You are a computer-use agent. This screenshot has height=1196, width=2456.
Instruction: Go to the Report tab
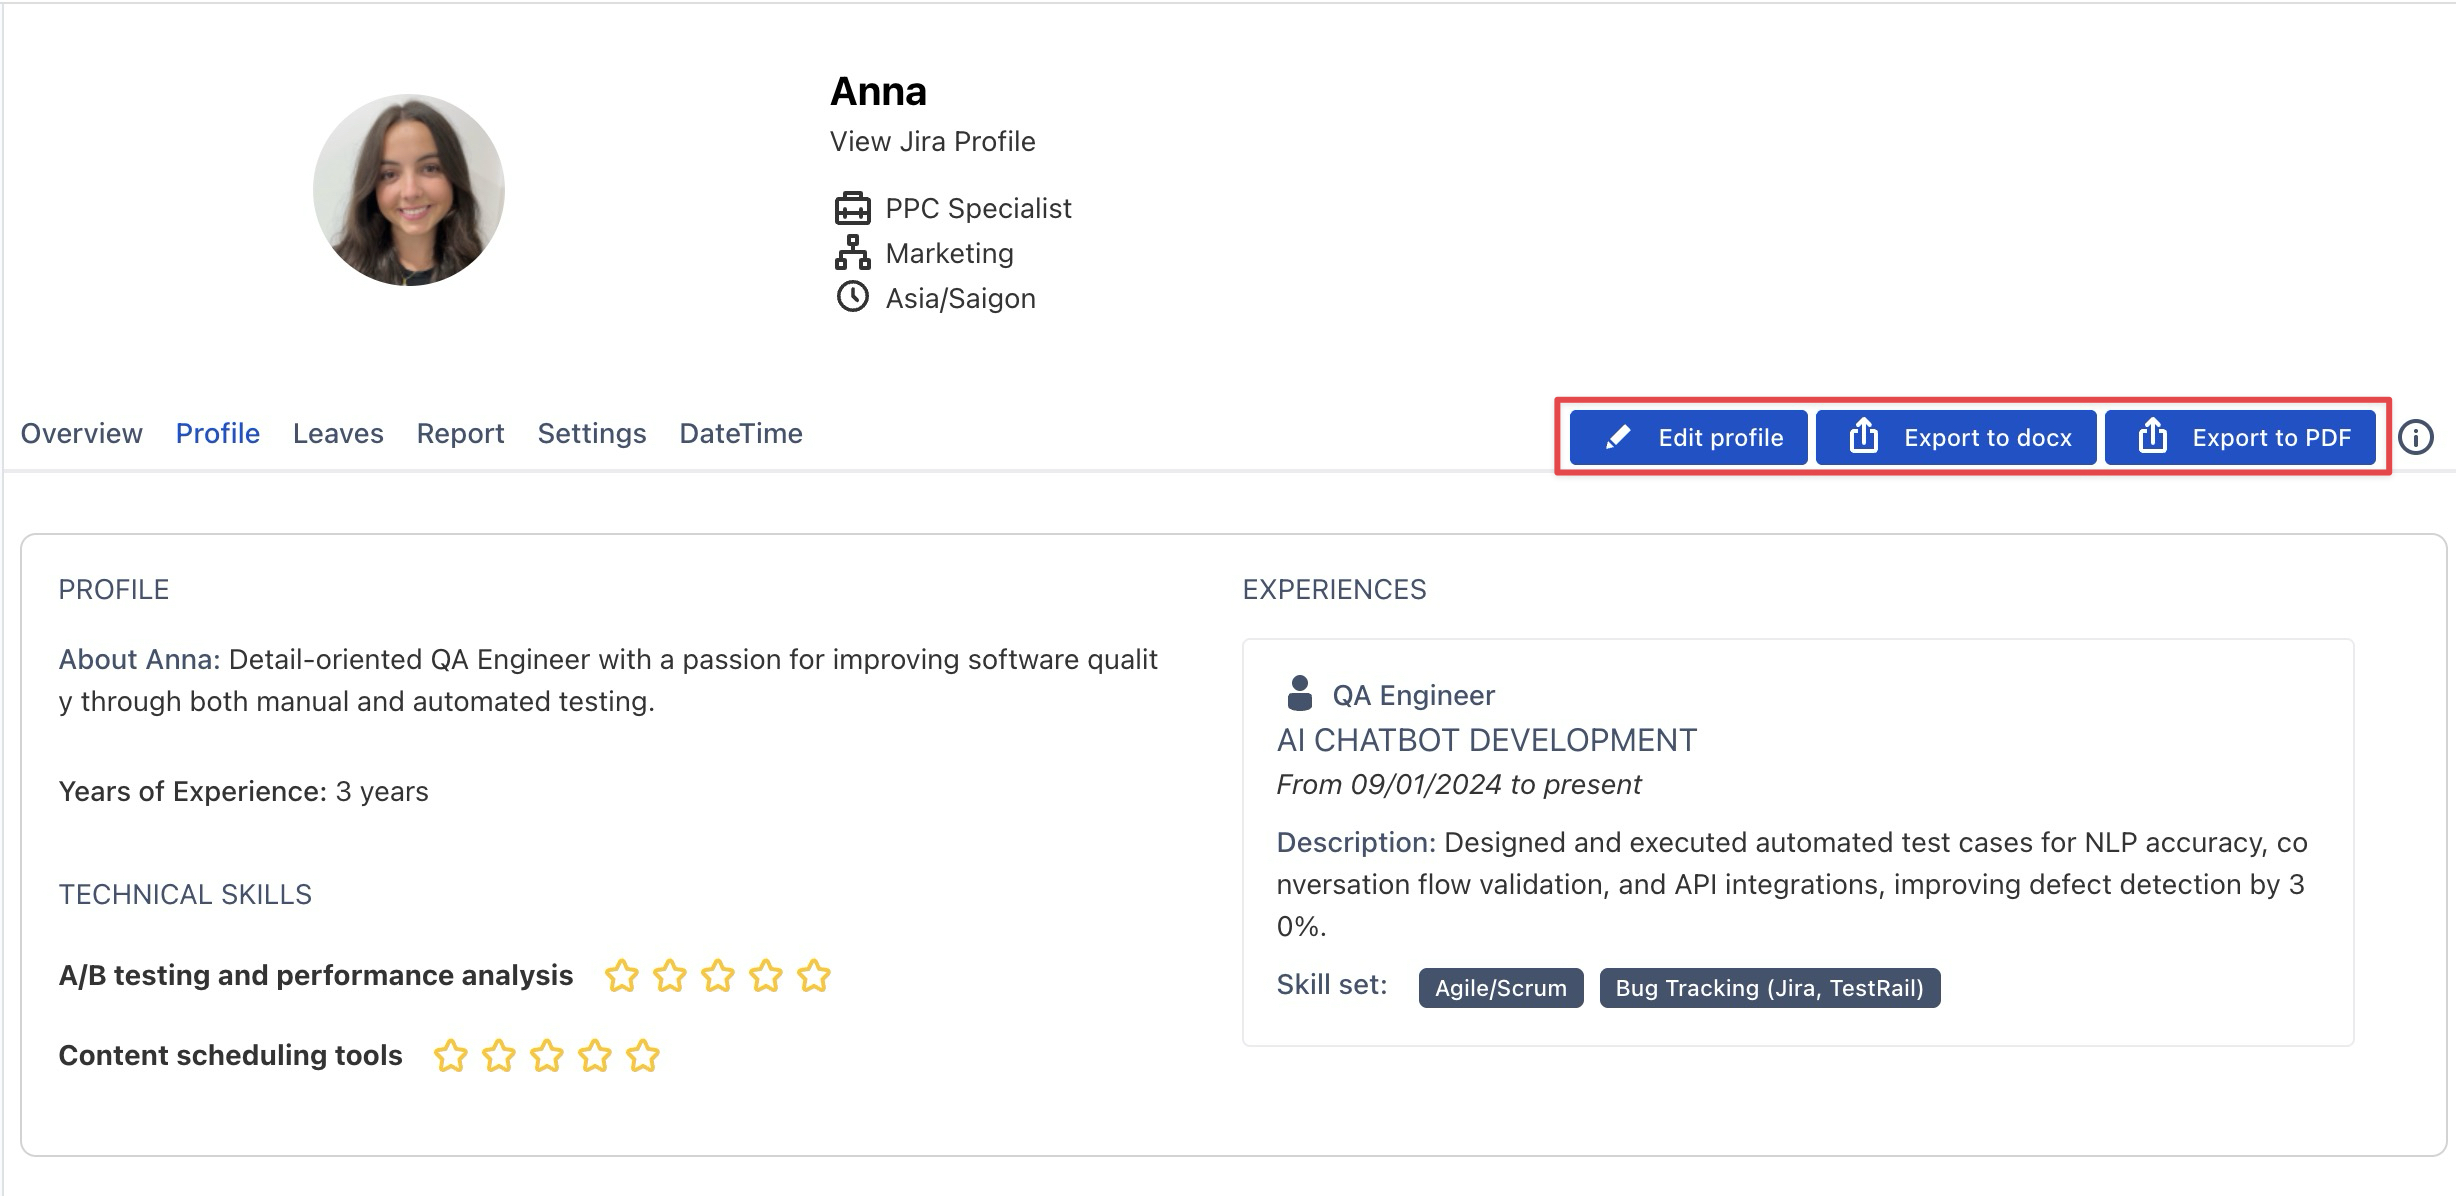click(460, 433)
